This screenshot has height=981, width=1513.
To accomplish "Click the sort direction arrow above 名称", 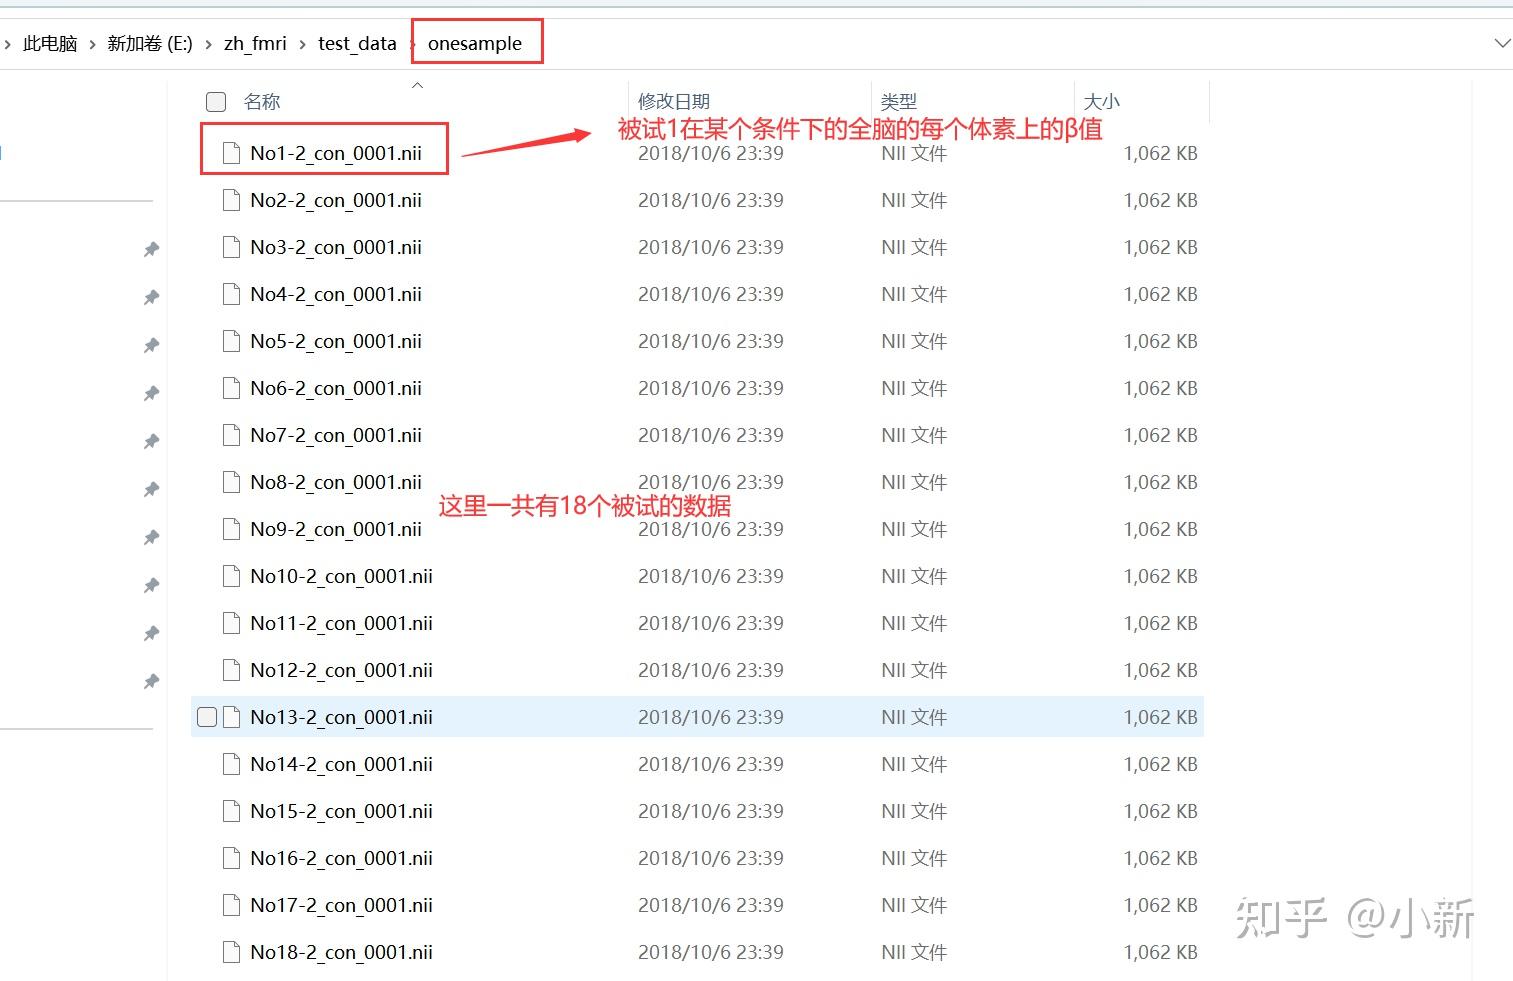I will [417, 86].
